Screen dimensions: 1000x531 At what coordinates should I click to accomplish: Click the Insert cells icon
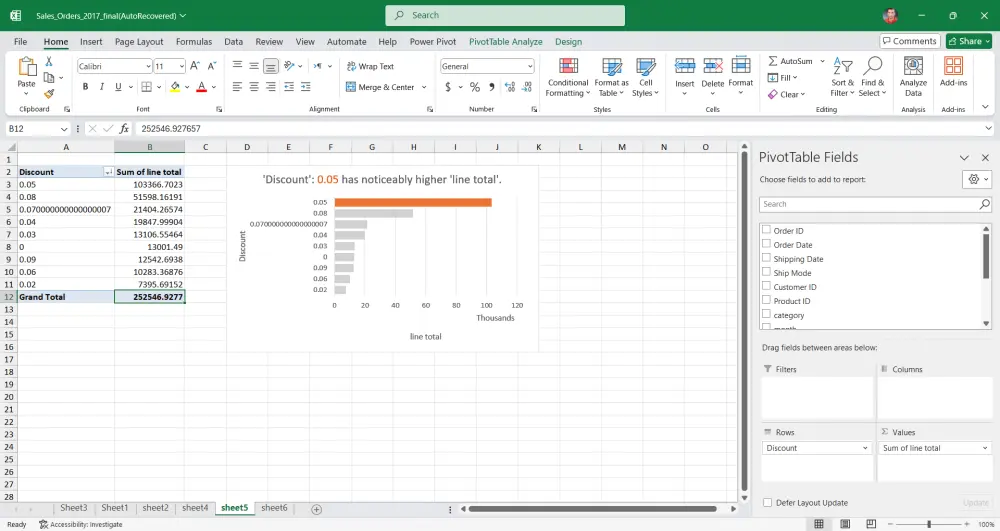[x=684, y=66]
